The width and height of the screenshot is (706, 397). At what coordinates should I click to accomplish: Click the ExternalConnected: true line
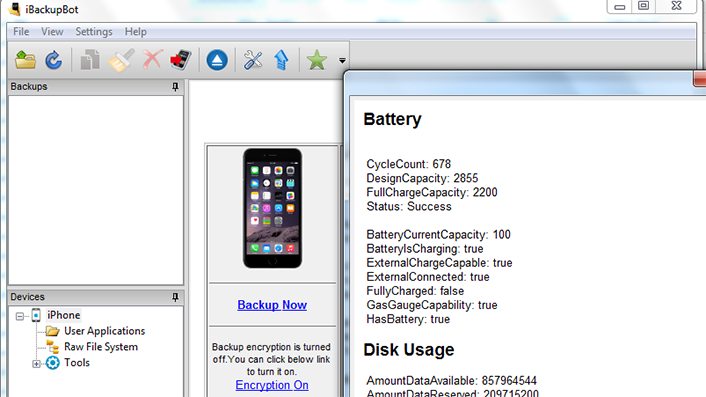coord(428,277)
